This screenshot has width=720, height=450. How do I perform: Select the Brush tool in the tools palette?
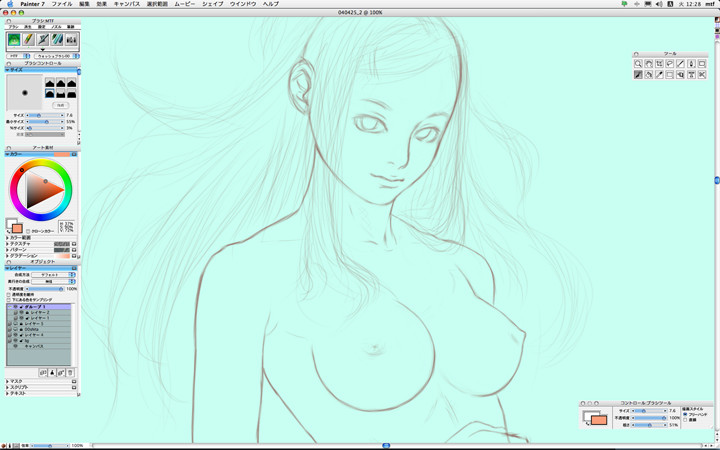point(638,75)
